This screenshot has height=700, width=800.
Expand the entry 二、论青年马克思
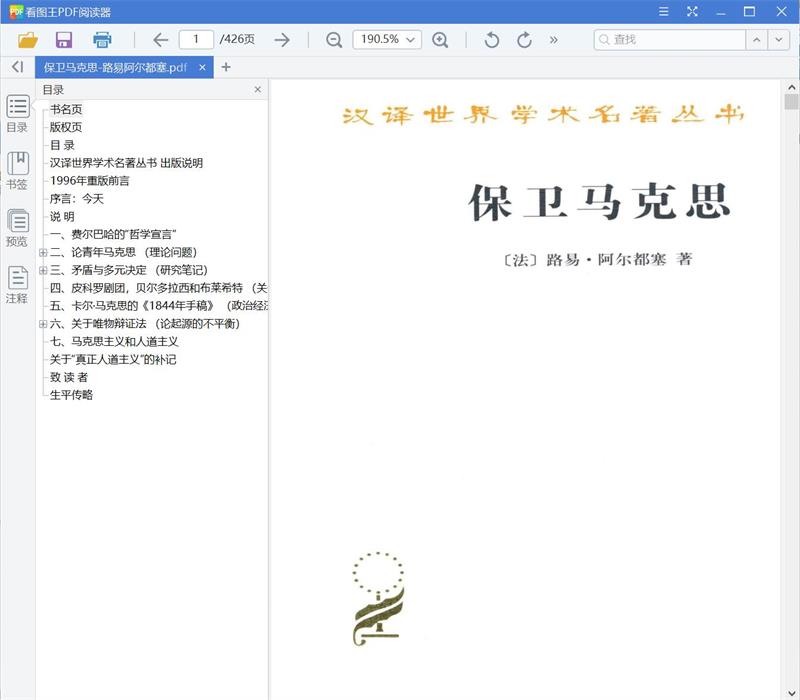tap(42, 252)
